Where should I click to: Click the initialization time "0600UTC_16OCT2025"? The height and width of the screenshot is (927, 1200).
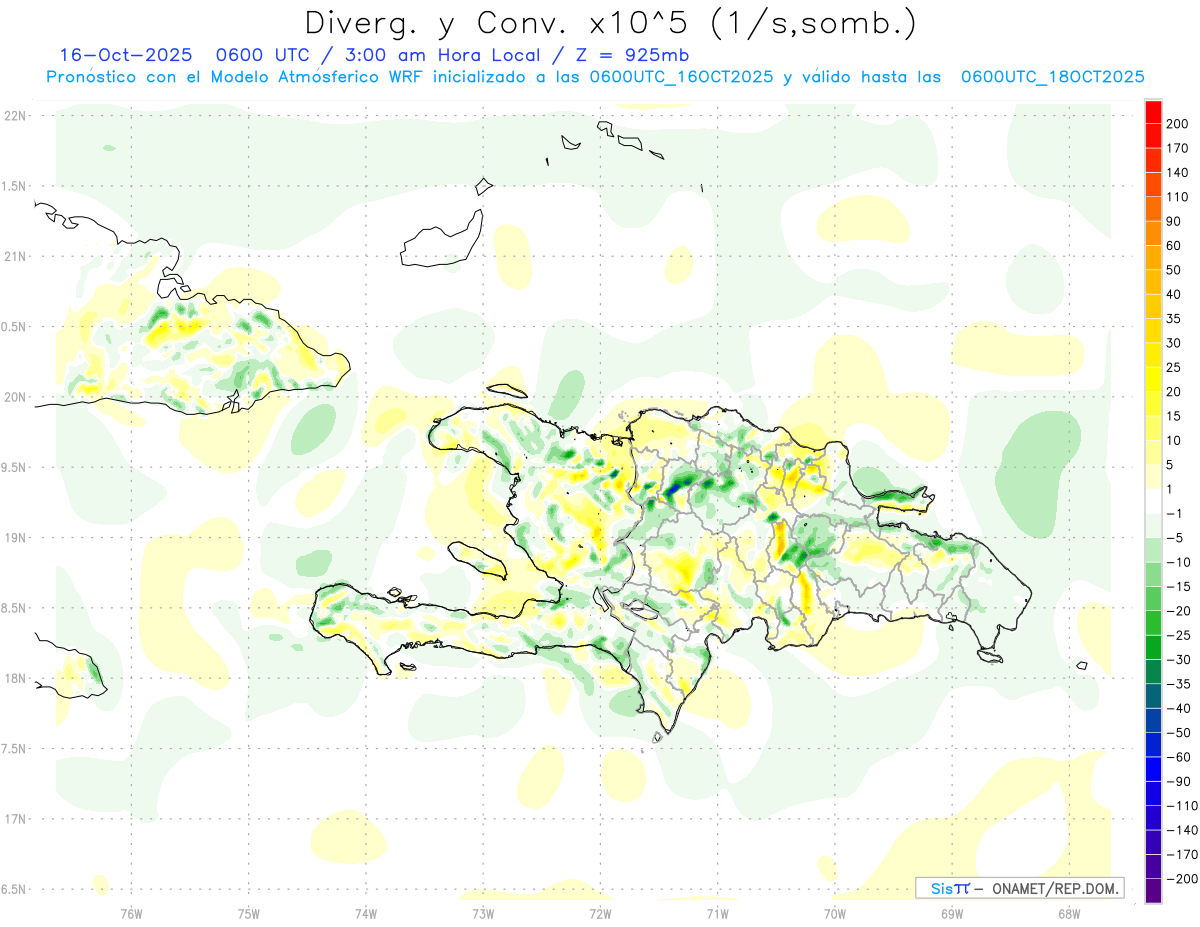681,77
